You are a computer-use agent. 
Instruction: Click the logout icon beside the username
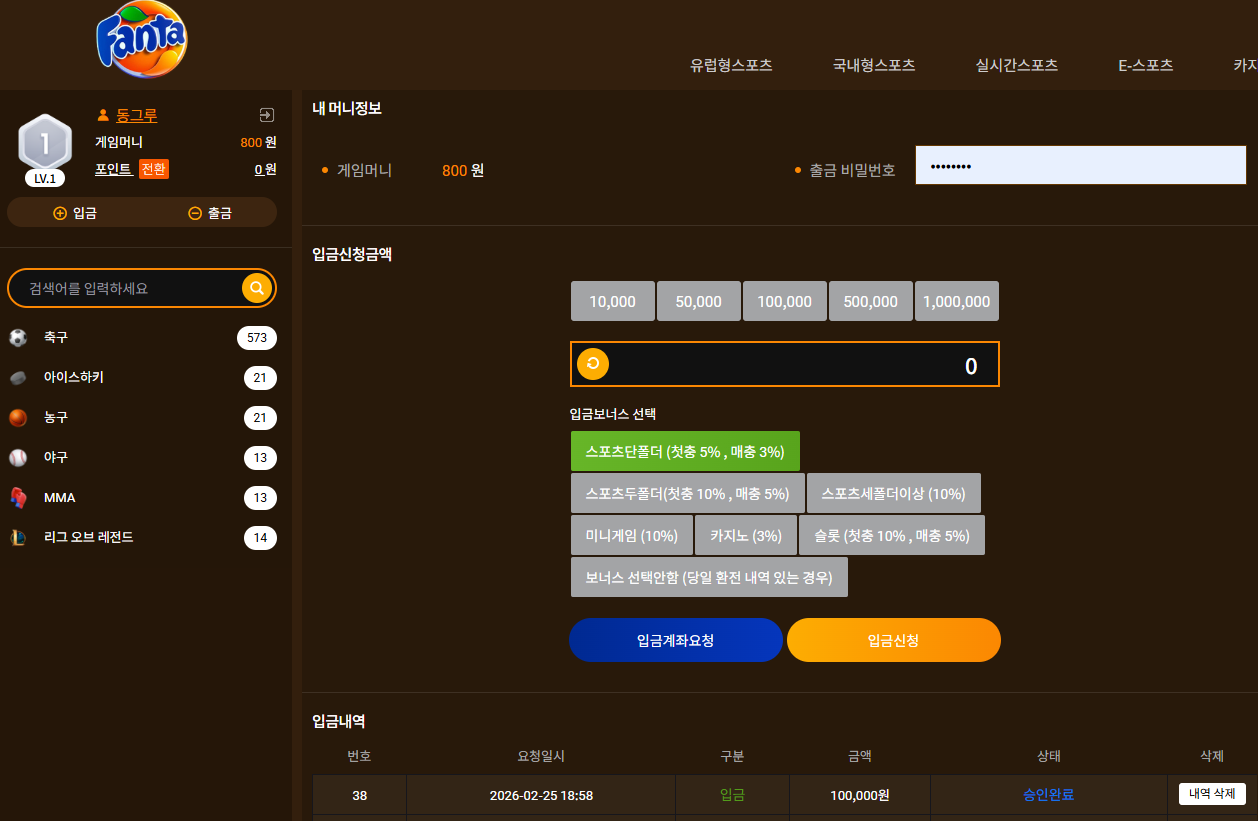click(266, 115)
